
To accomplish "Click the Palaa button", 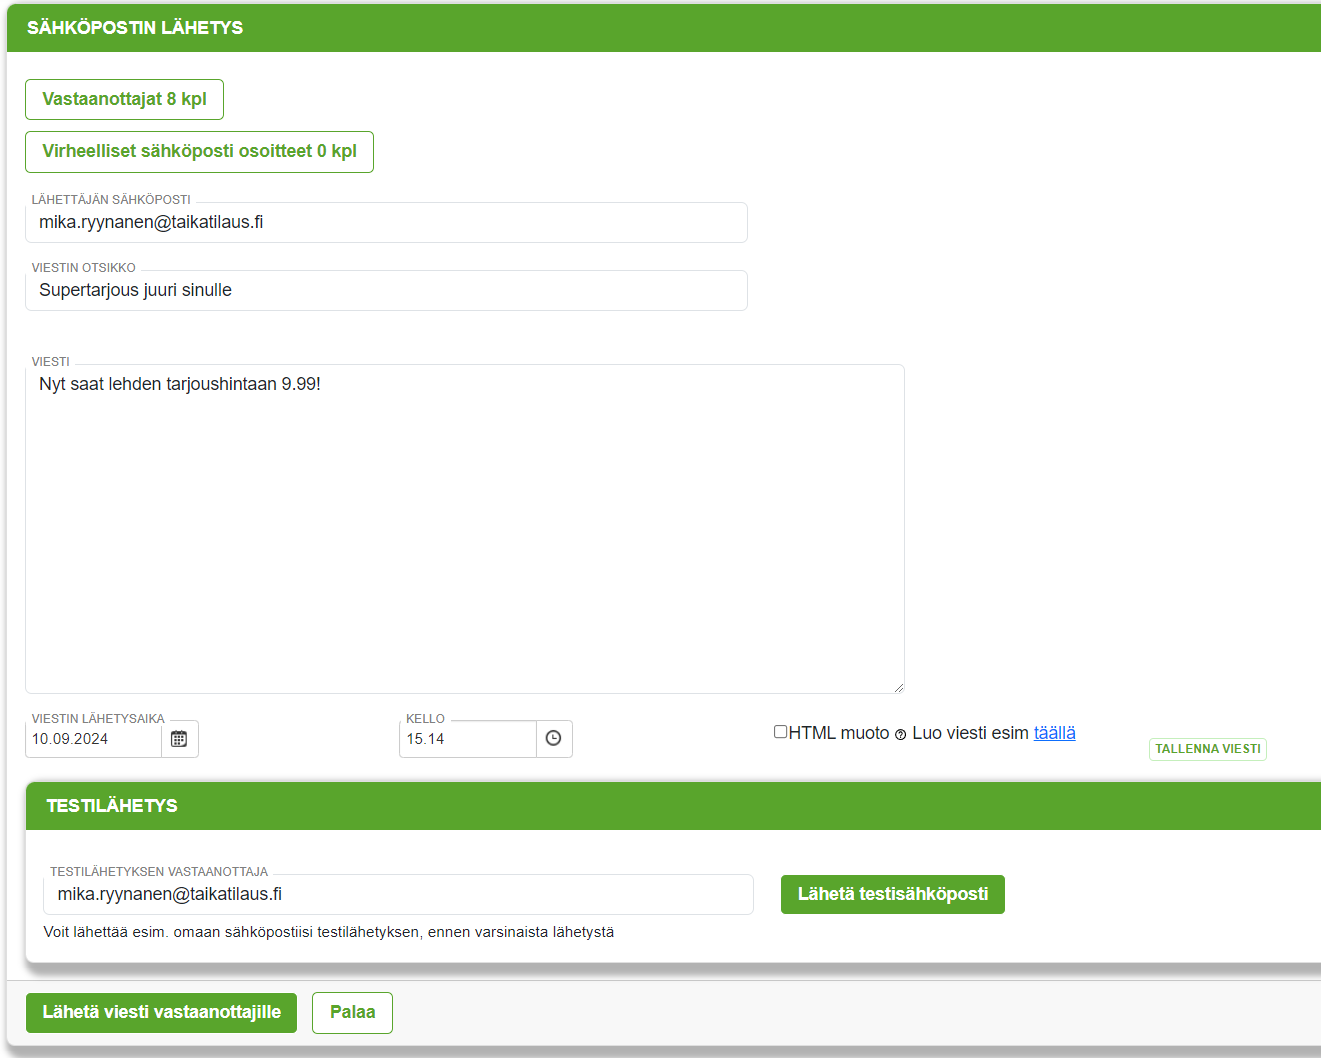I will pos(352,1013).
